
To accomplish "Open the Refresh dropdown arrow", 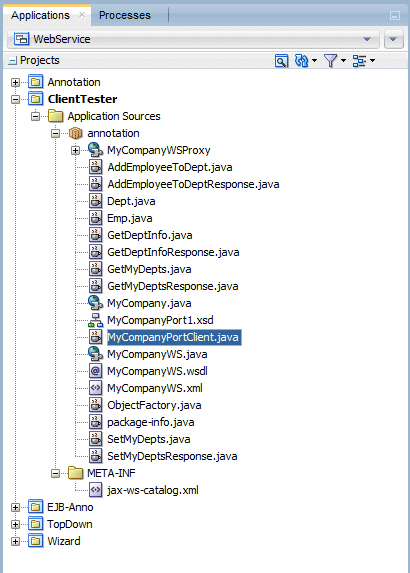I will click(314, 61).
